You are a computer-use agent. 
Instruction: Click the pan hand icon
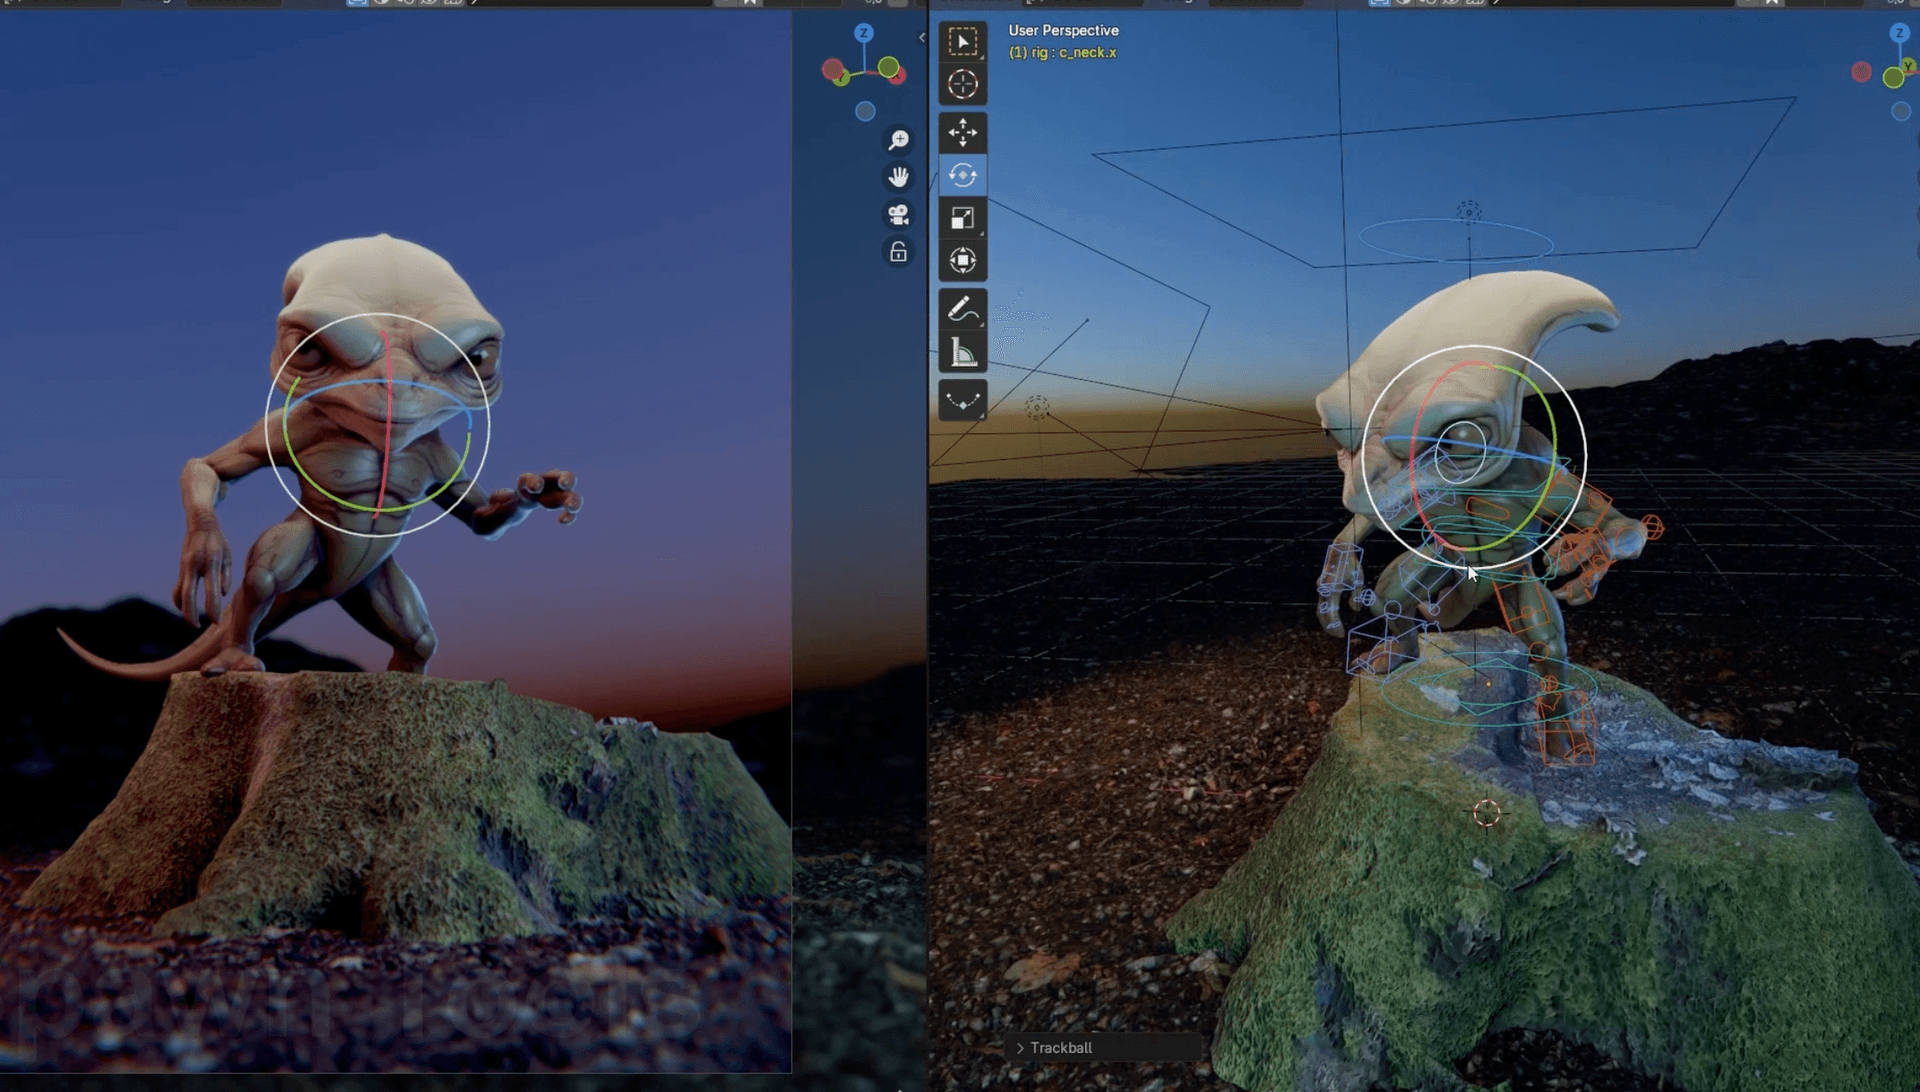[898, 176]
